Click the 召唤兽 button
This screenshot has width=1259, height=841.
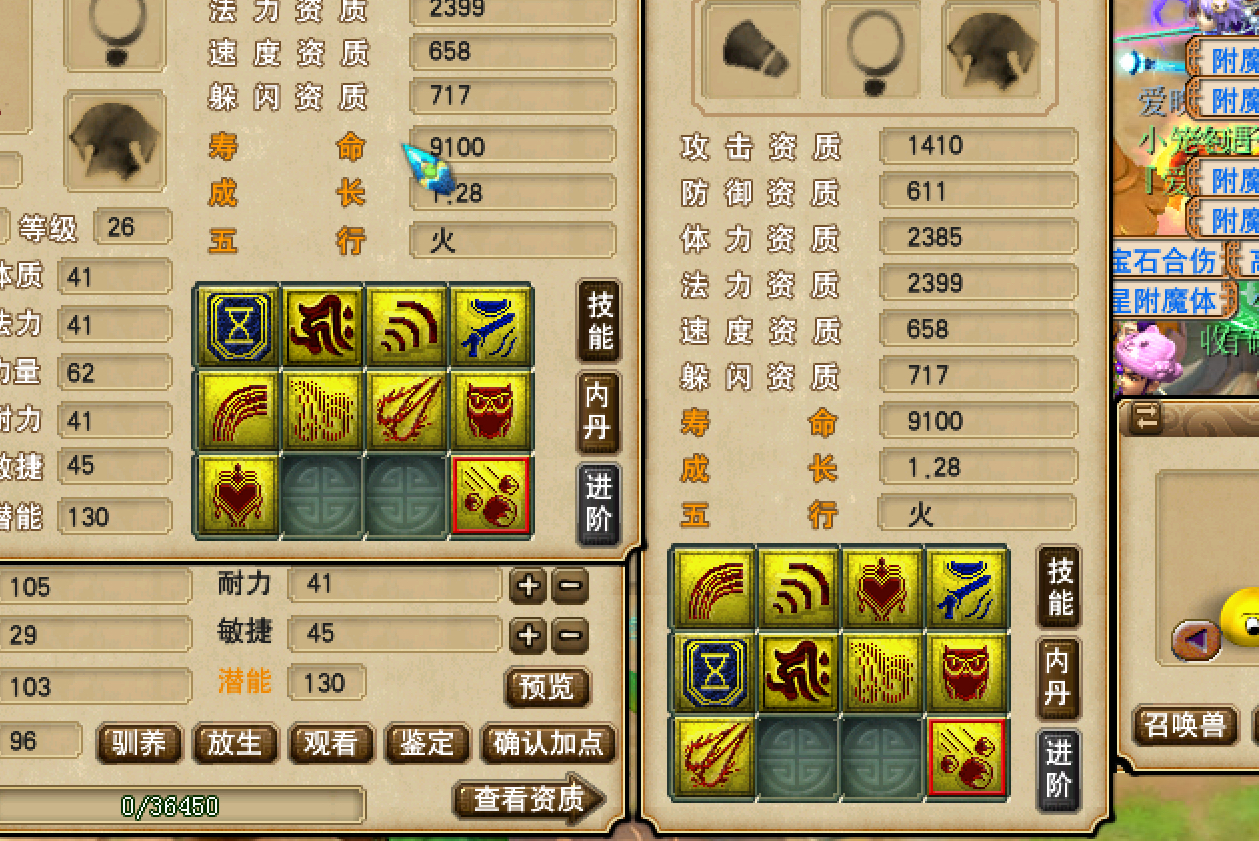coord(1185,725)
